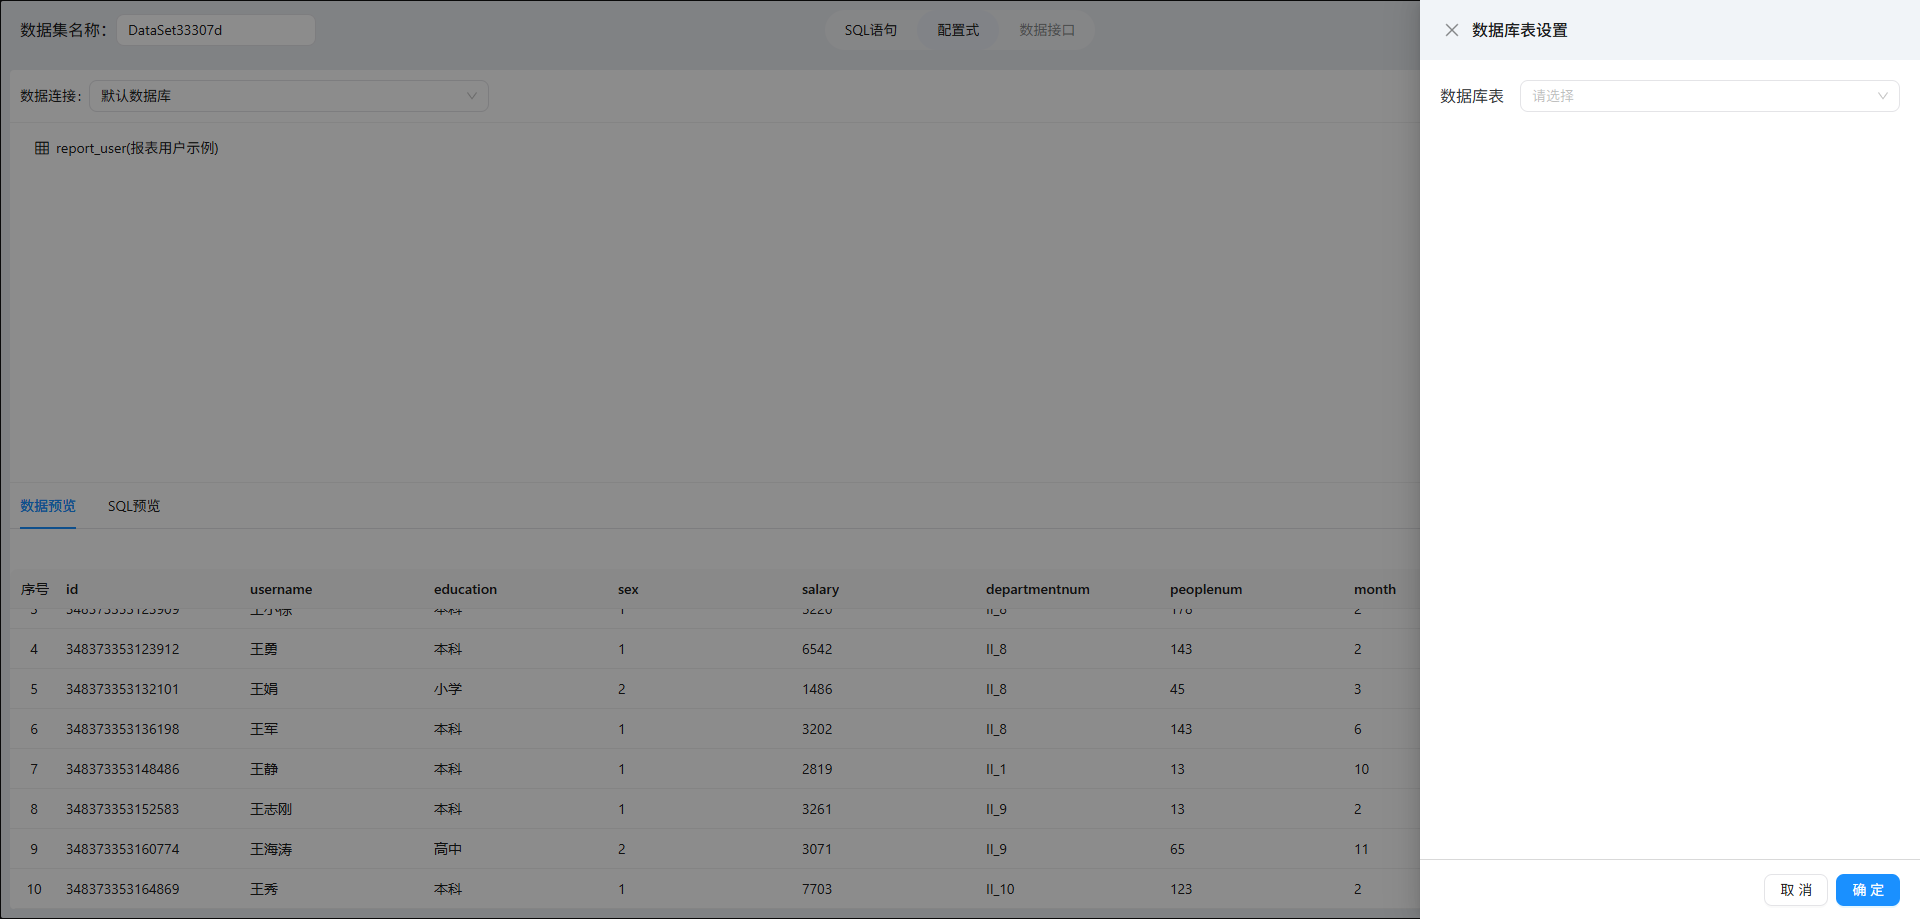The width and height of the screenshot is (1920, 919).
Task: Click month cell 10
Action: click(1361, 769)
